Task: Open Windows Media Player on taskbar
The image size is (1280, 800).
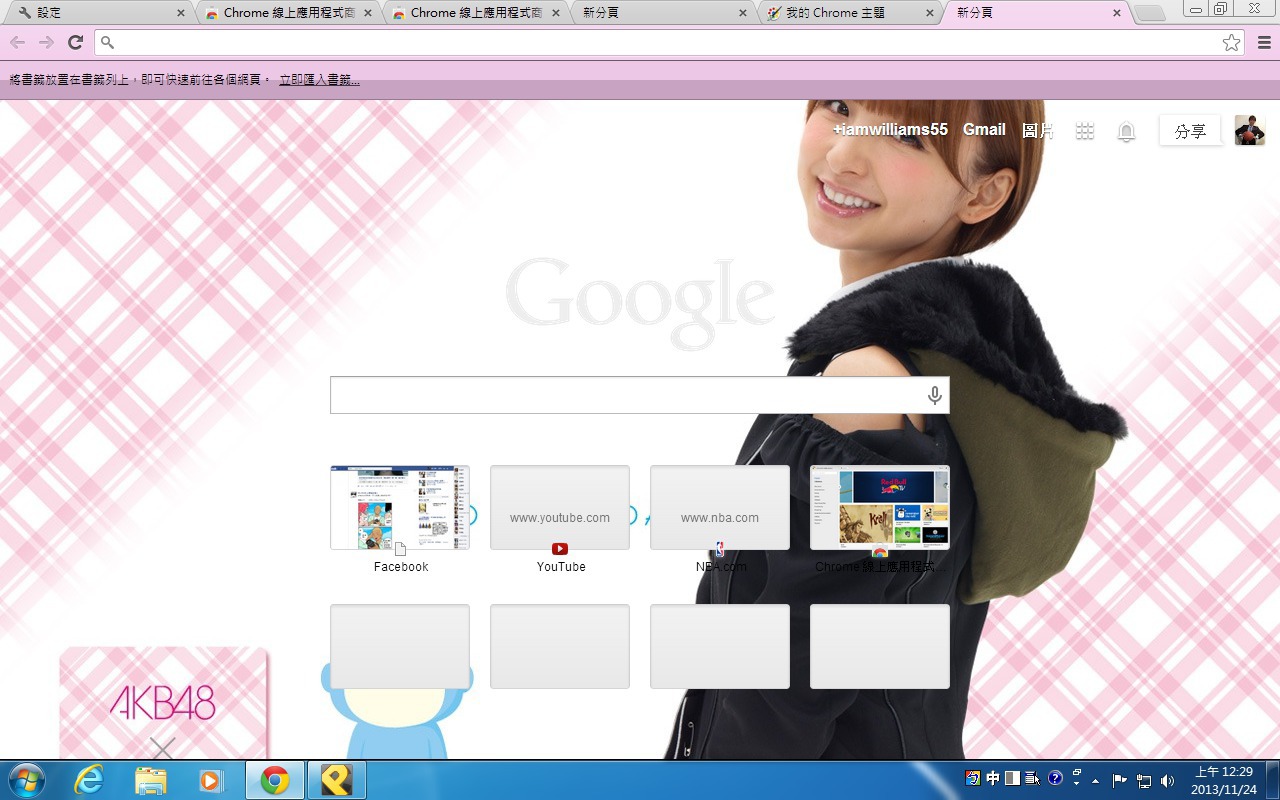Action: point(211,780)
